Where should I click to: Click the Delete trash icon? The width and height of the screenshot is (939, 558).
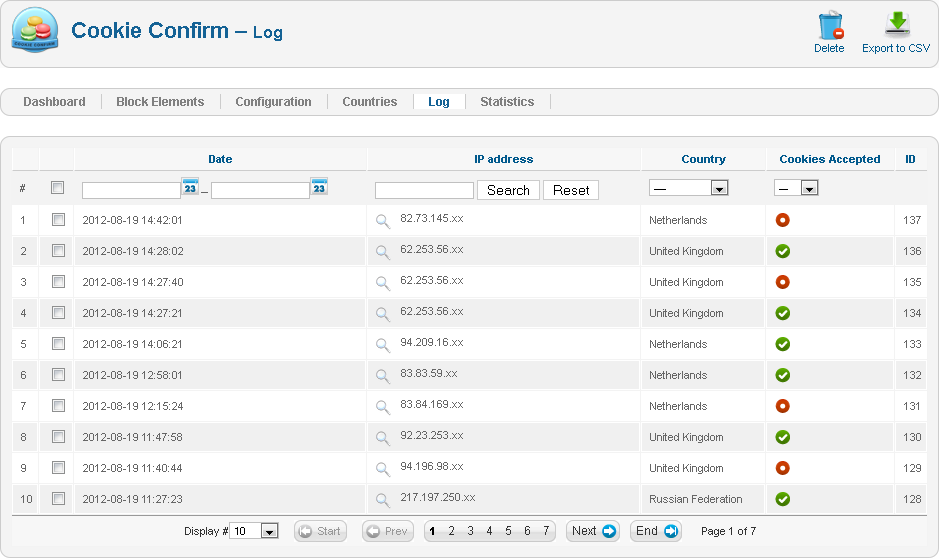(x=830, y=26)
